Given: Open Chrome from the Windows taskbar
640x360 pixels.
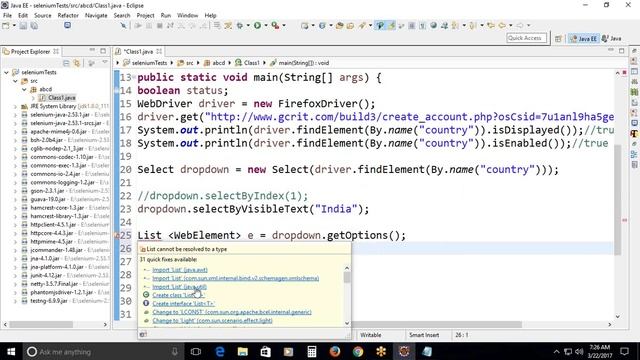Looking at the screenshot, I should (x=358, y=351).
